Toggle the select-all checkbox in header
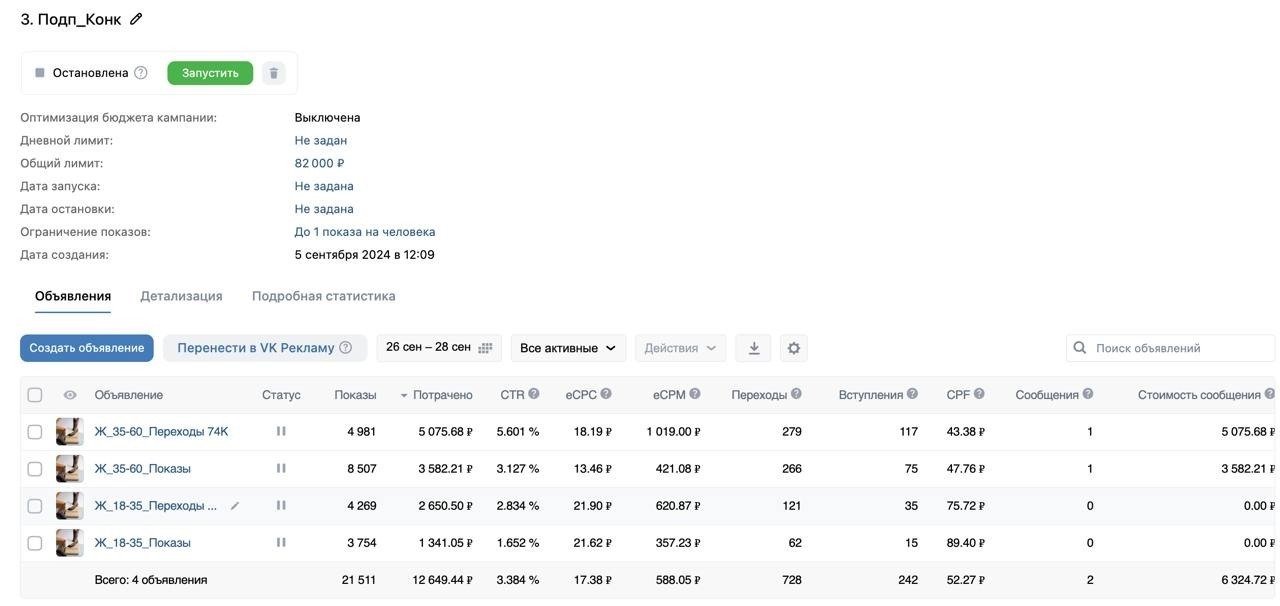This screenshot has width=1280, height=606. click(35, 395)
